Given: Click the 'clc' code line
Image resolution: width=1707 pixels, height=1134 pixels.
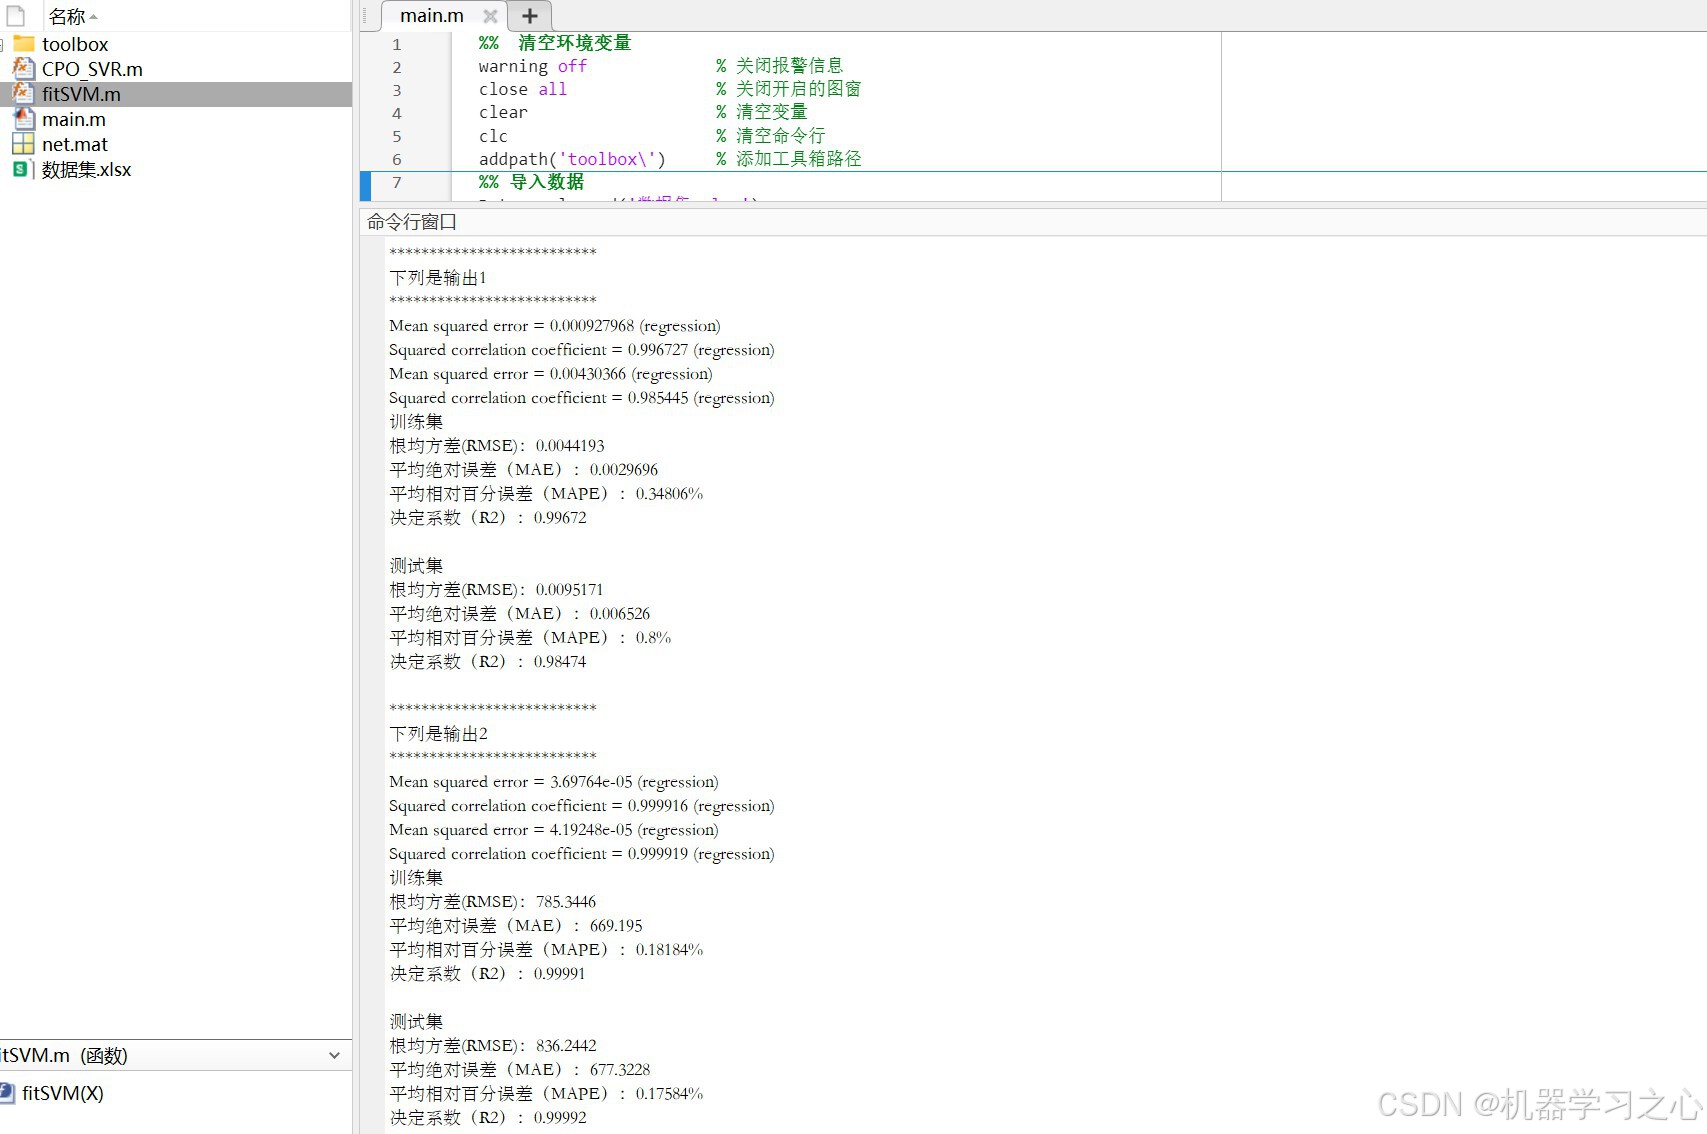Looking at the screenshot, I should point(493,135).
